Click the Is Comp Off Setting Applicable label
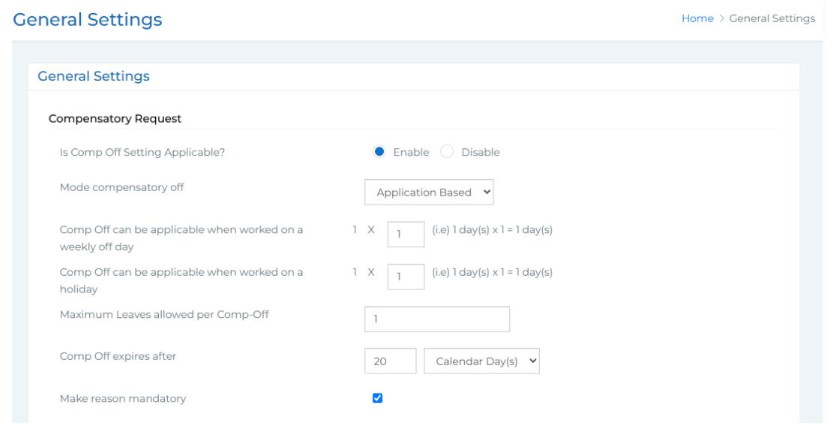 tap(142, 152)
